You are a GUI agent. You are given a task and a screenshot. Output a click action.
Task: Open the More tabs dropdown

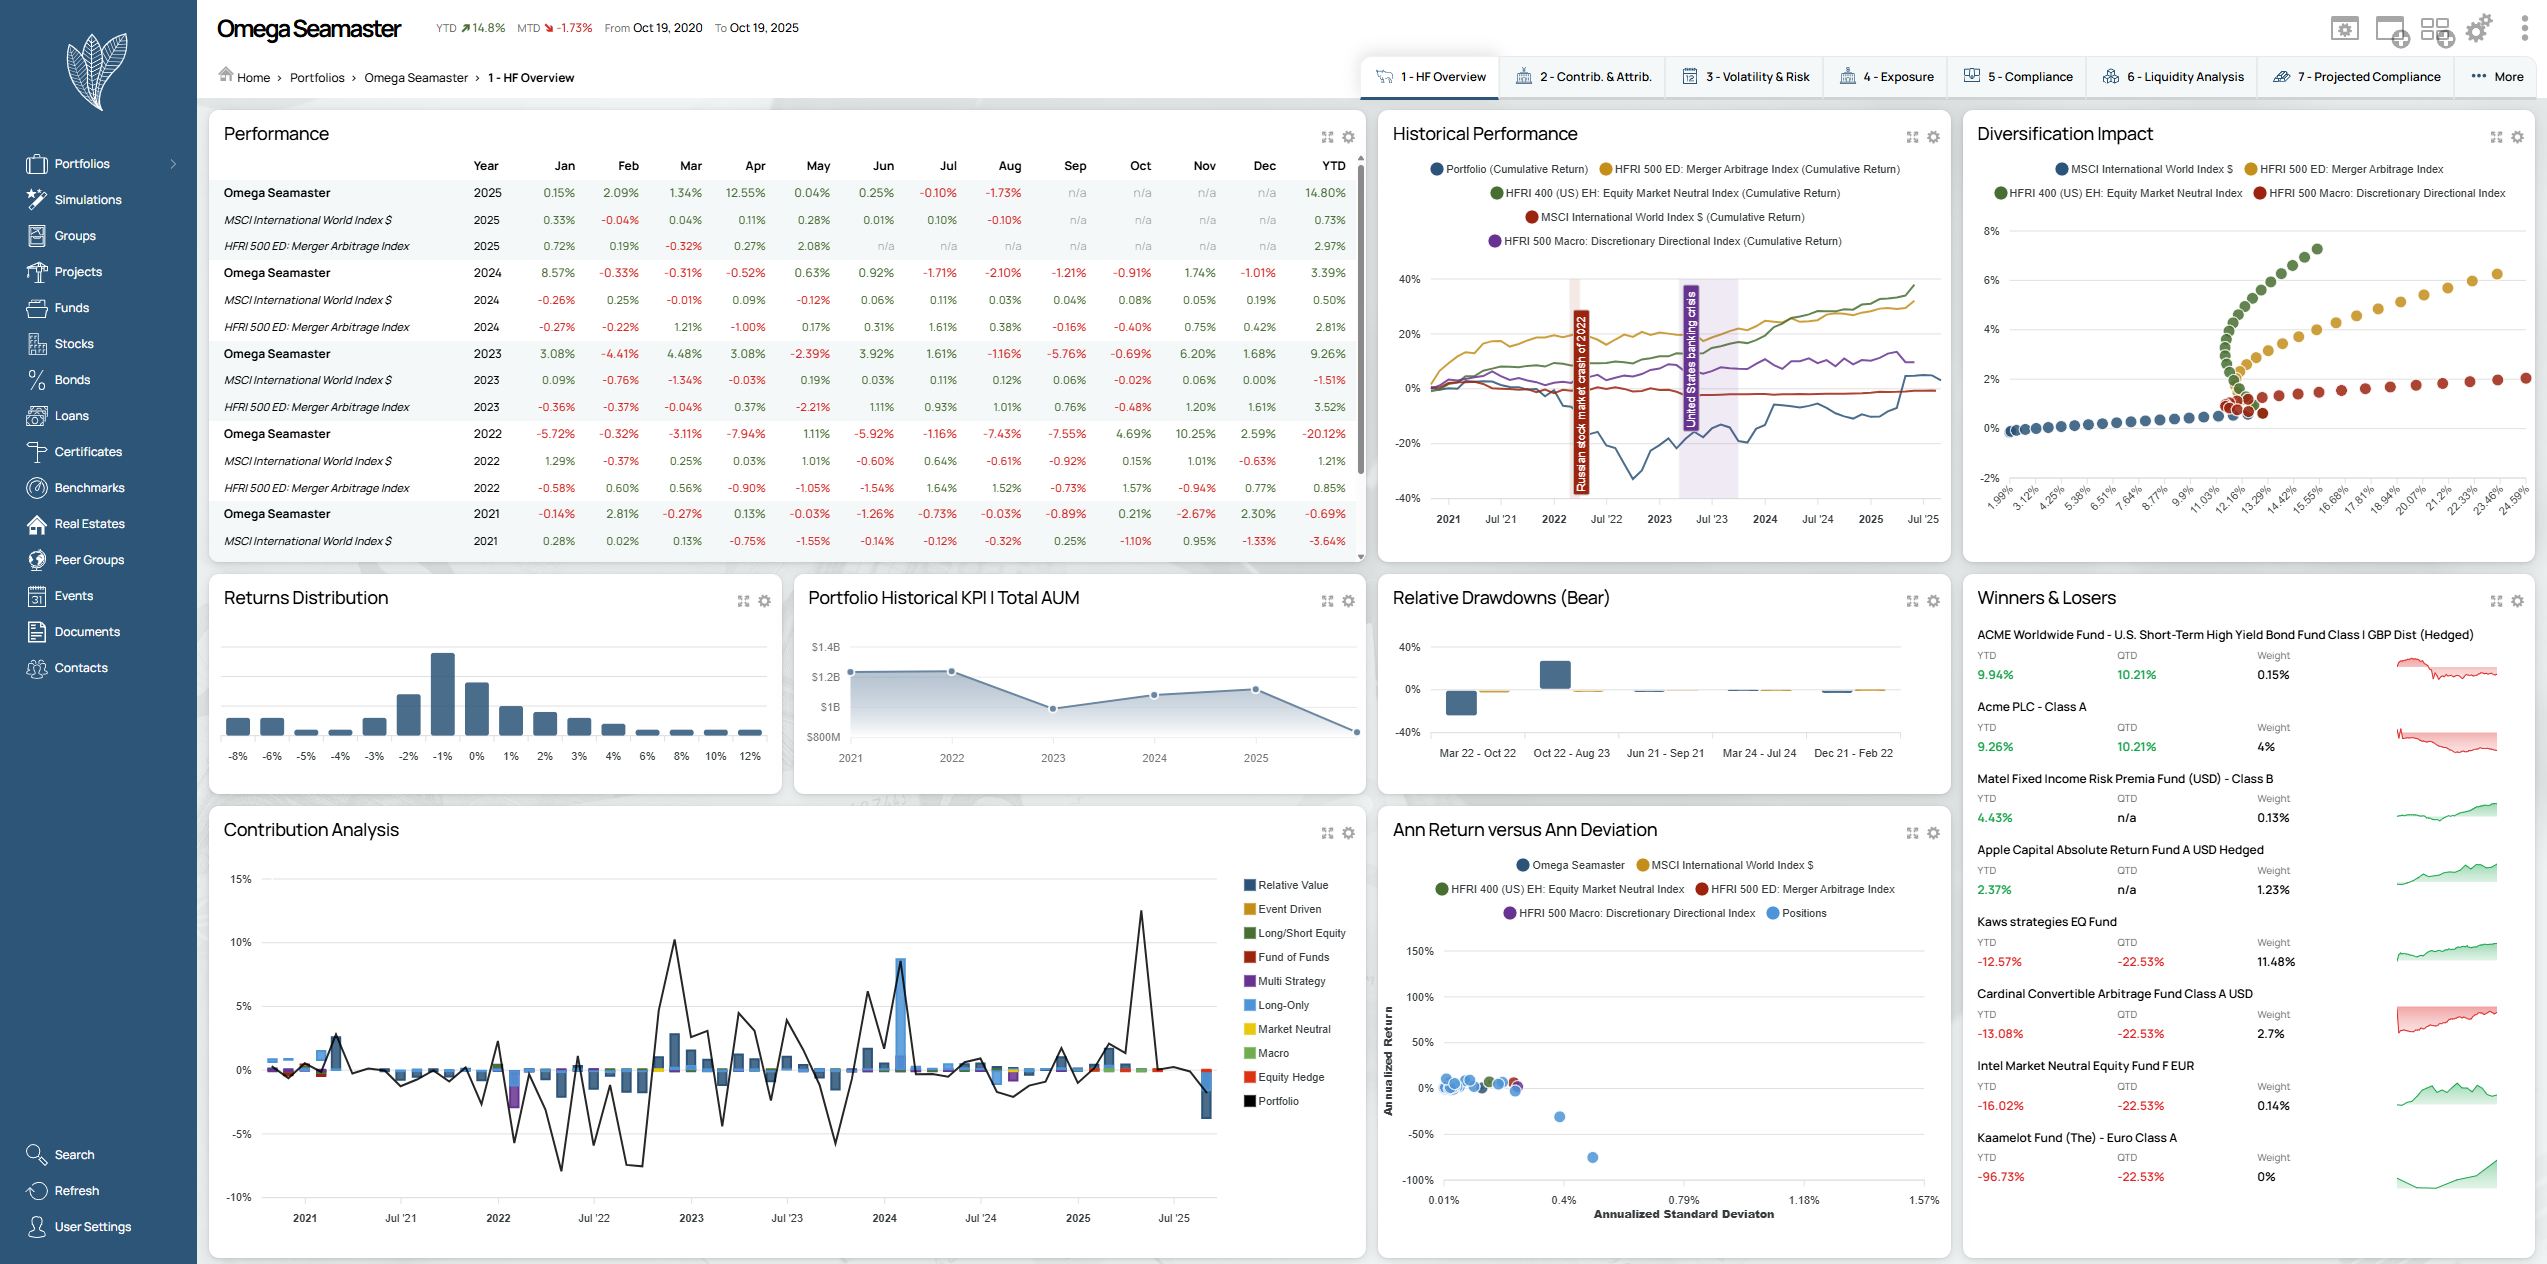tap(2496, 77)
